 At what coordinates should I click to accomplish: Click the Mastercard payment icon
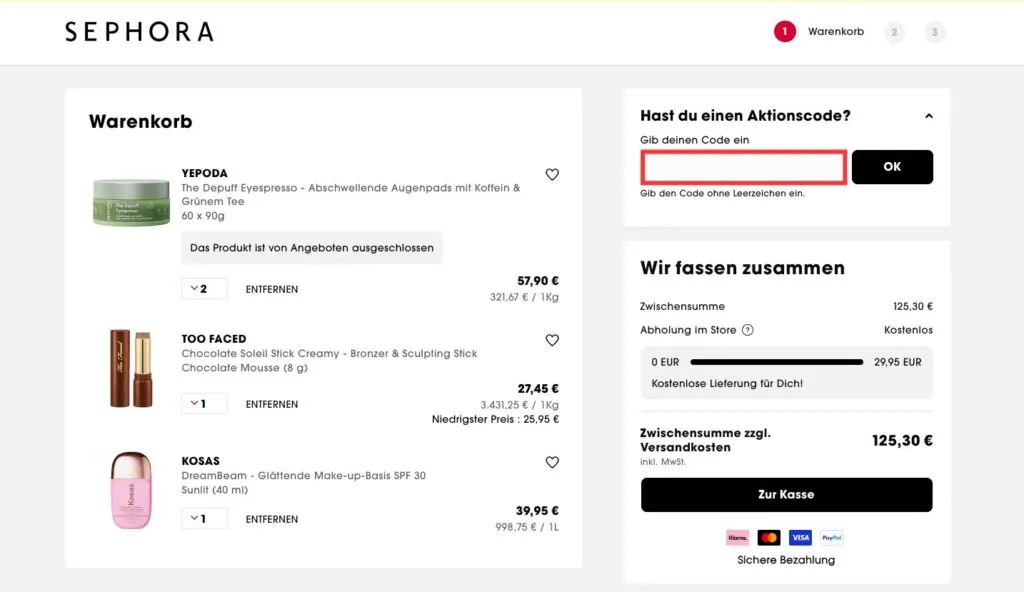768,537
